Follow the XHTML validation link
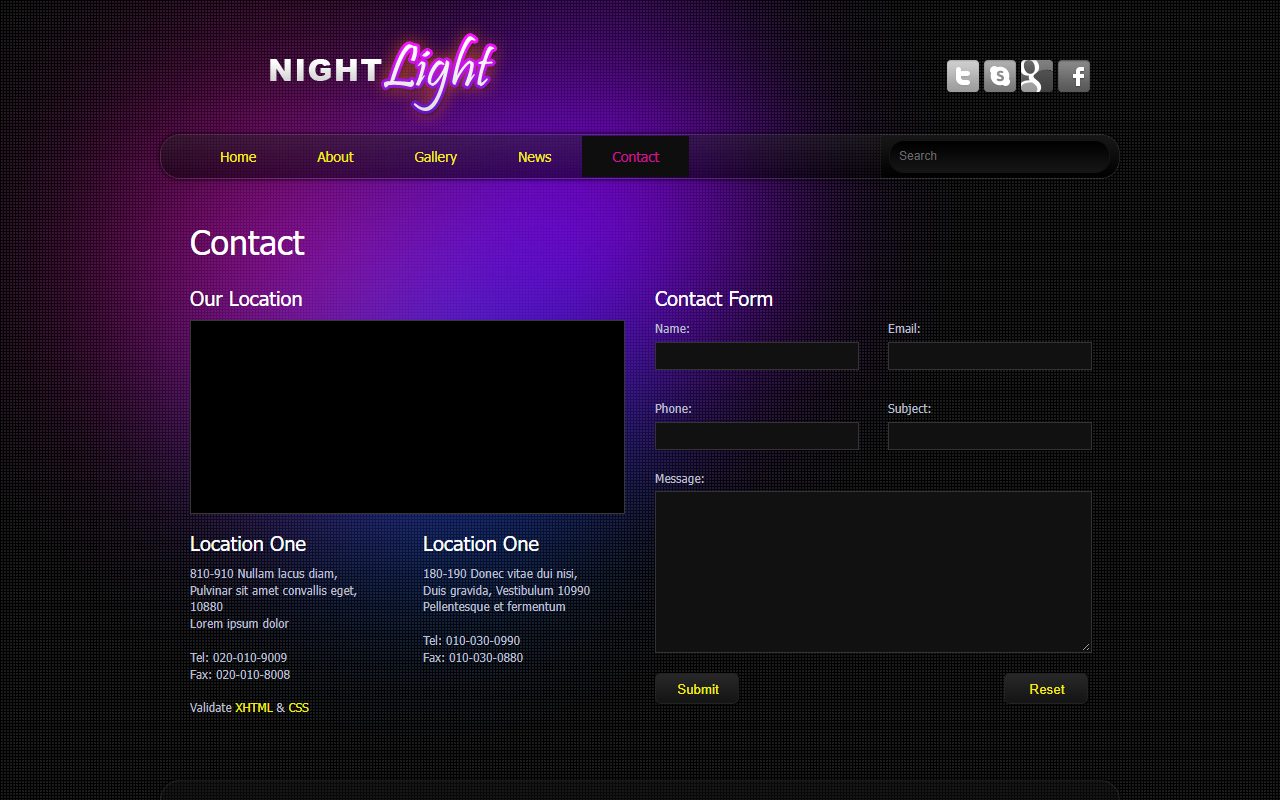This screenshot has width=1280, height=800. 254,708
